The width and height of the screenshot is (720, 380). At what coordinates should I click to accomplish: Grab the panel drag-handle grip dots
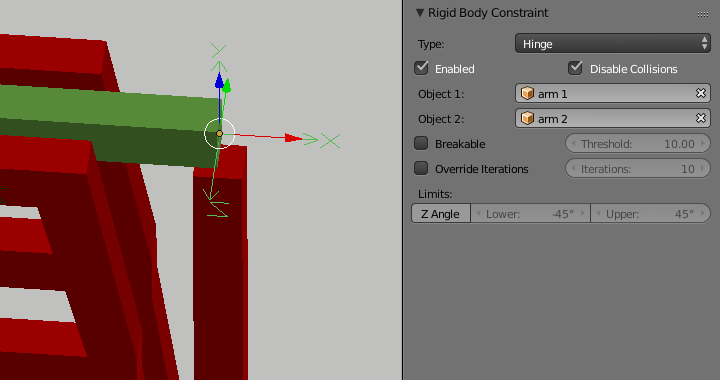(x=703, y=14)
